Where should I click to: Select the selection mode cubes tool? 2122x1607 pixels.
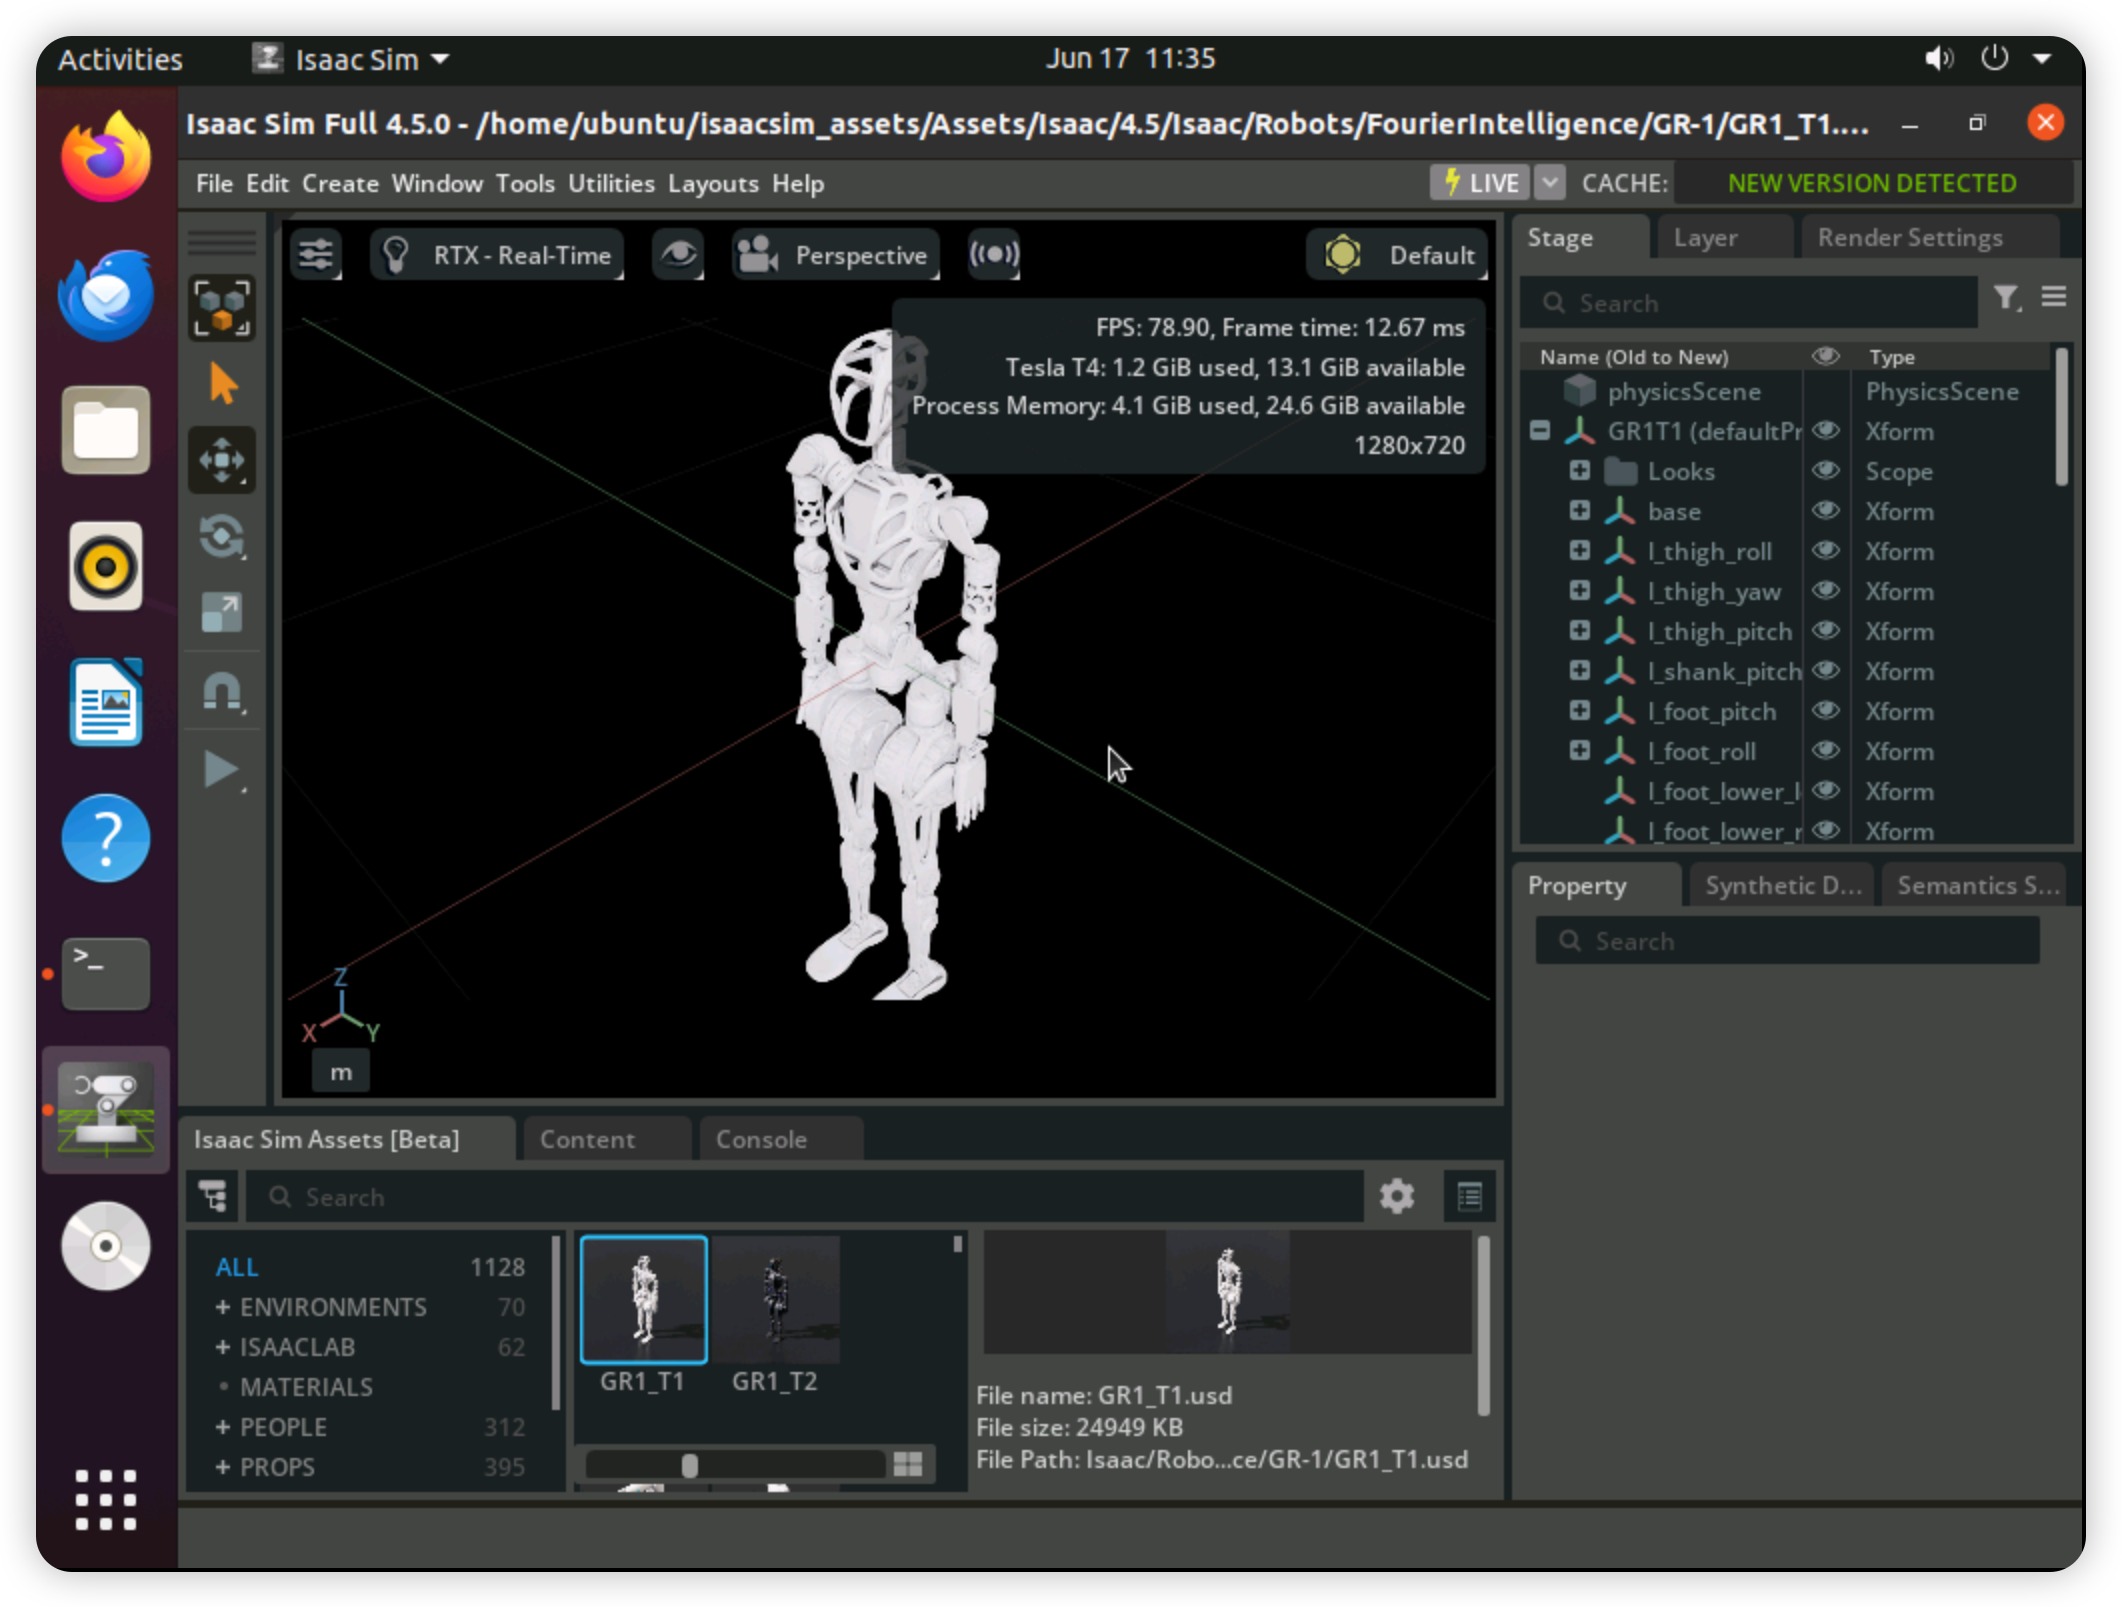(x=222, y=308)
